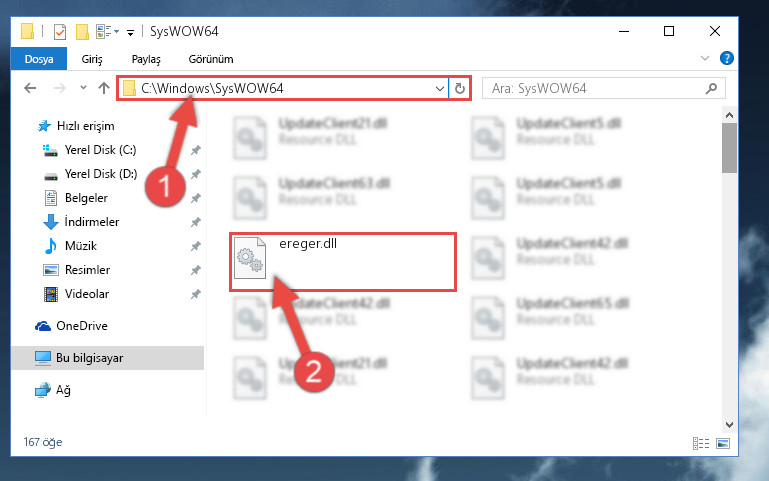Open the Görünüm ribbon tab
The image size is (769, 481).
point(211,59)
